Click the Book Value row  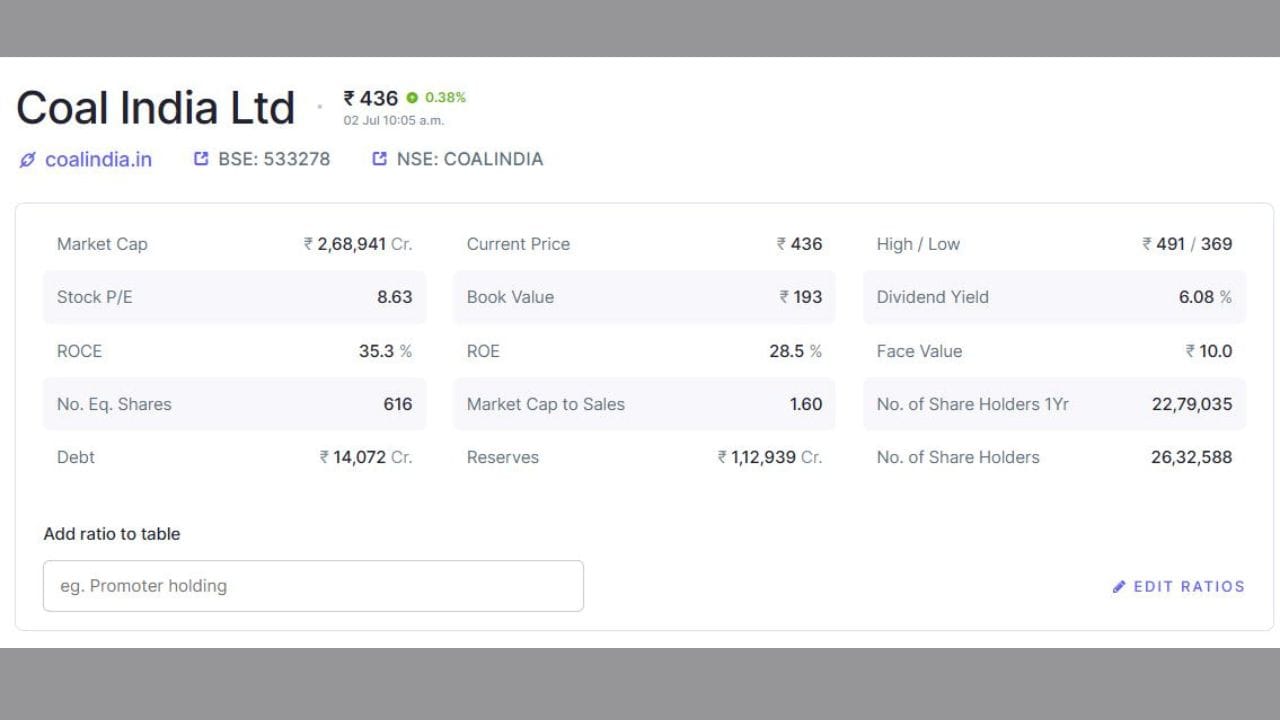(644, 297)
